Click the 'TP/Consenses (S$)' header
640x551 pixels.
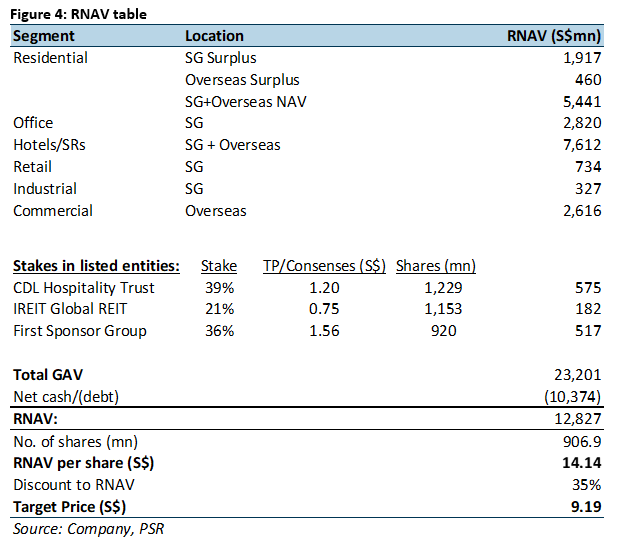(x=324, y=266)
